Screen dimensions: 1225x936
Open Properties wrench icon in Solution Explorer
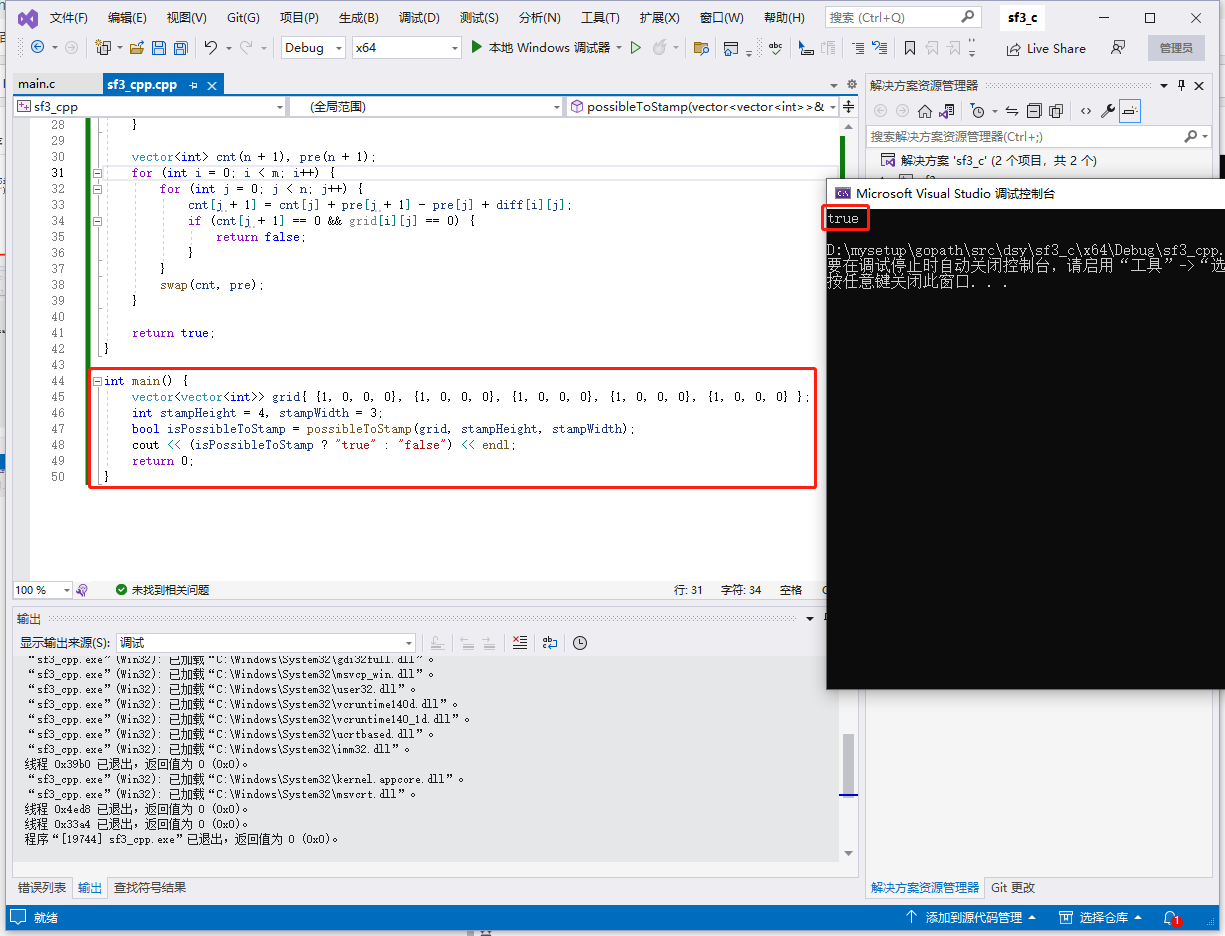(1108, 111)
